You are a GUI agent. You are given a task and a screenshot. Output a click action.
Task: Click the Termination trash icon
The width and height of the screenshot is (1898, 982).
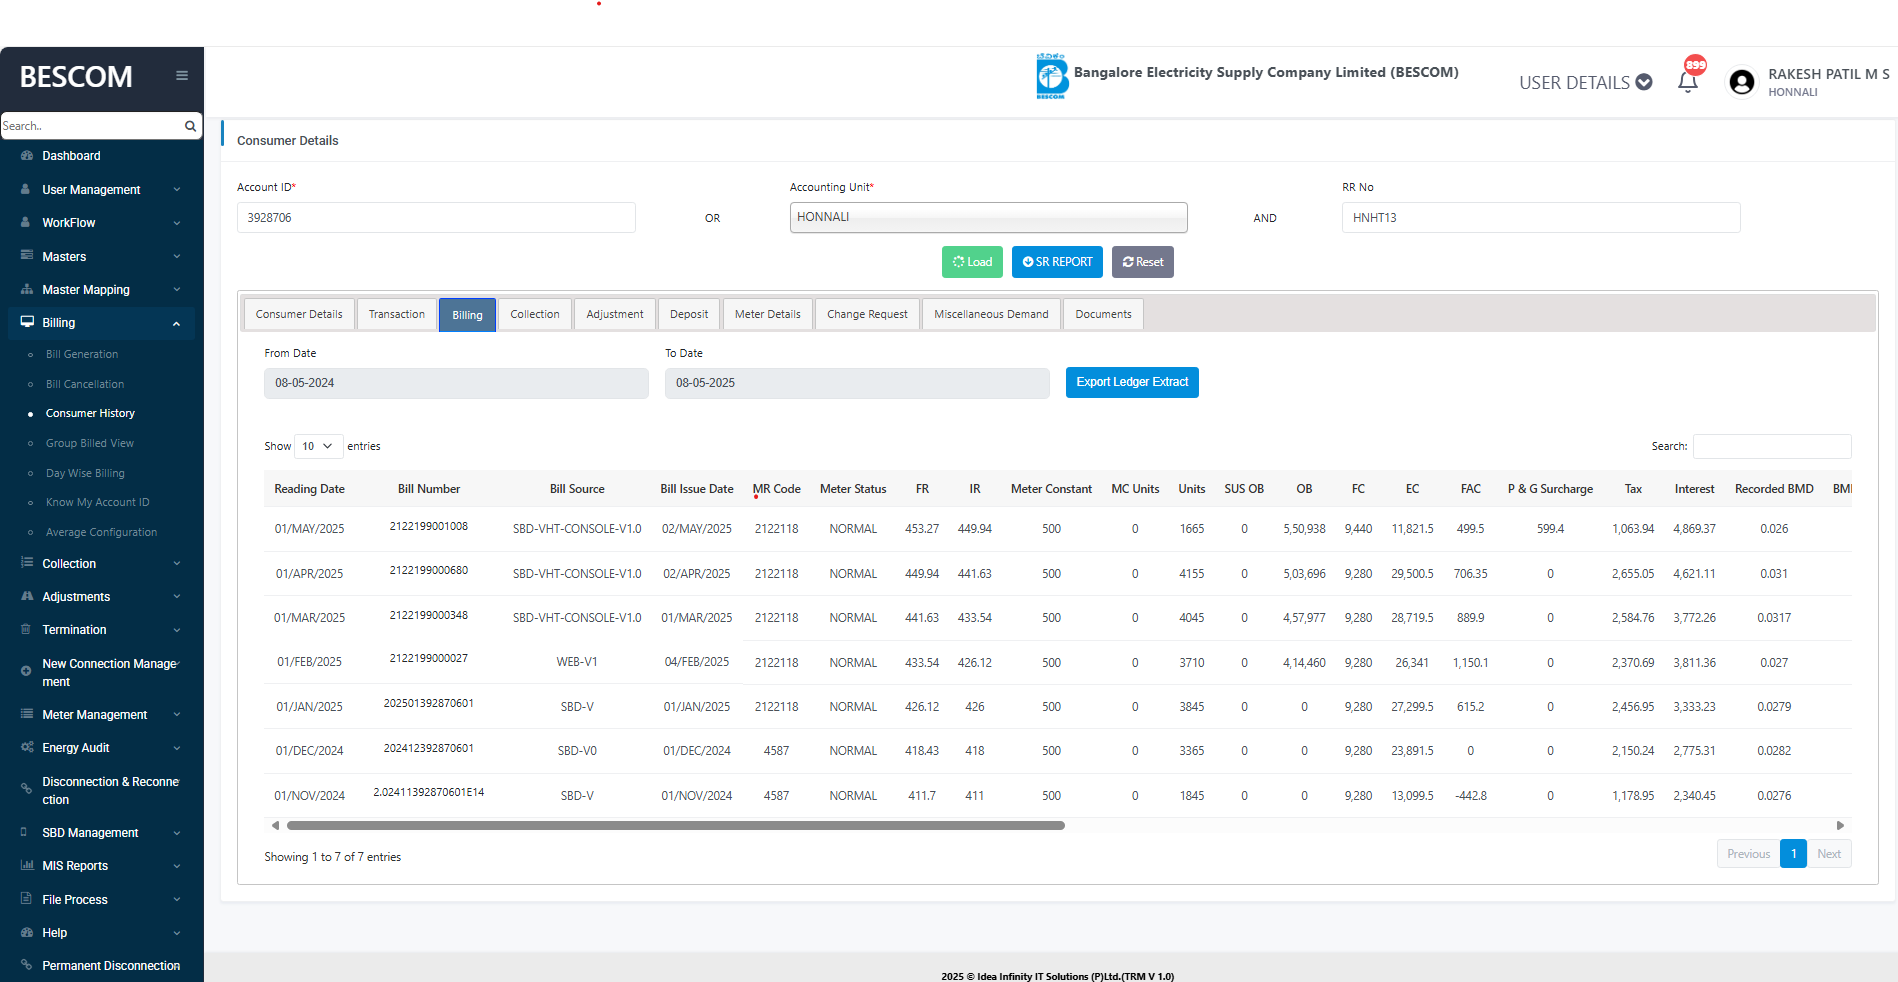tap(26, 629)
